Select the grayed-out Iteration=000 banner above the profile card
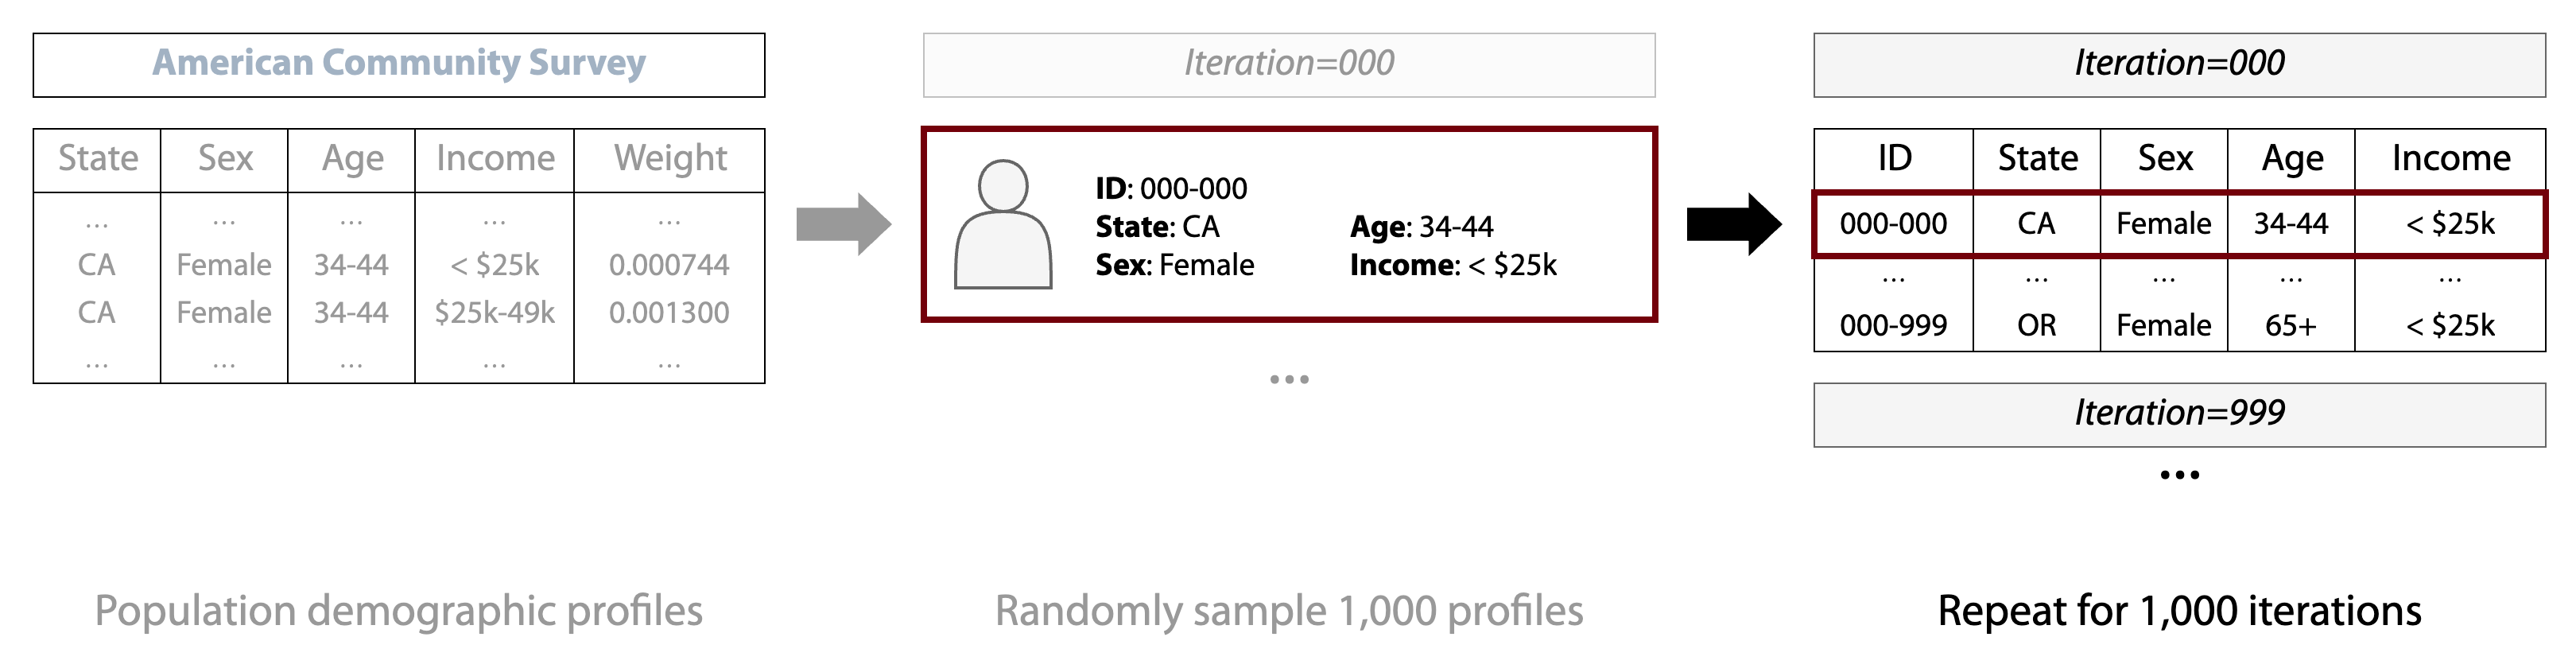Screen dimensions: 2576x668 tap(1288, 64)
